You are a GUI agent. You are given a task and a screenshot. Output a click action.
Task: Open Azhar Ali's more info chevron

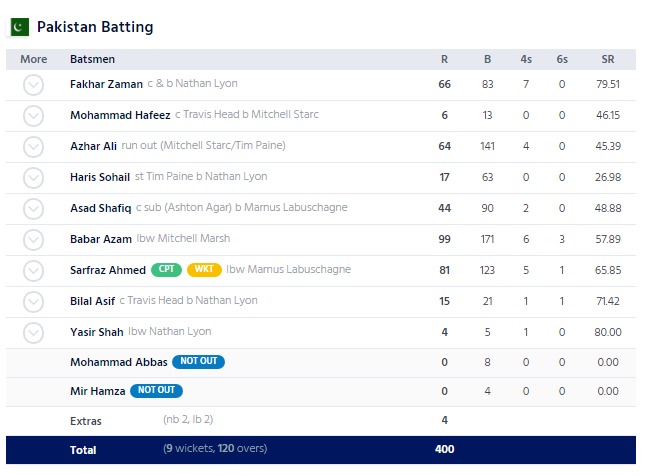pos(34,147)
